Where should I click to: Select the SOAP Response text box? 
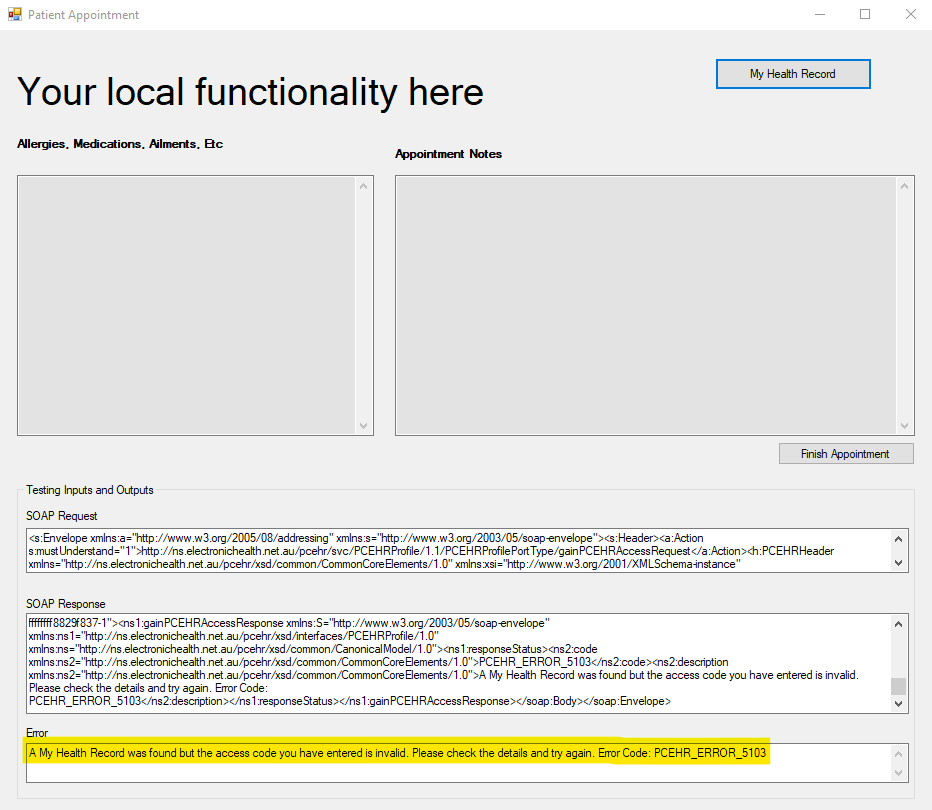click(x=460, y=660)
